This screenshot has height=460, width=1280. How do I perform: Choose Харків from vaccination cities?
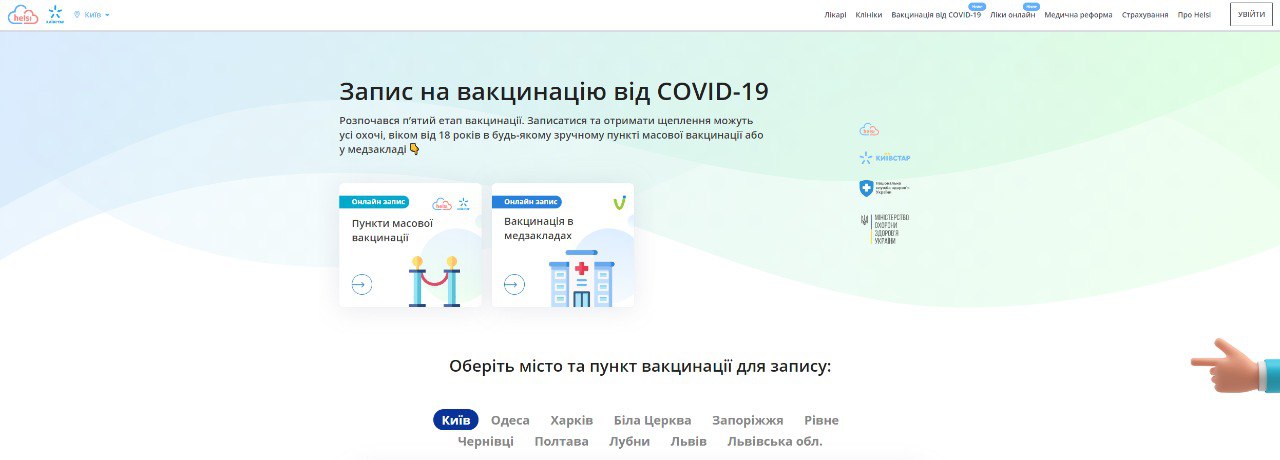pyautogui.click(x=571, y=420)
